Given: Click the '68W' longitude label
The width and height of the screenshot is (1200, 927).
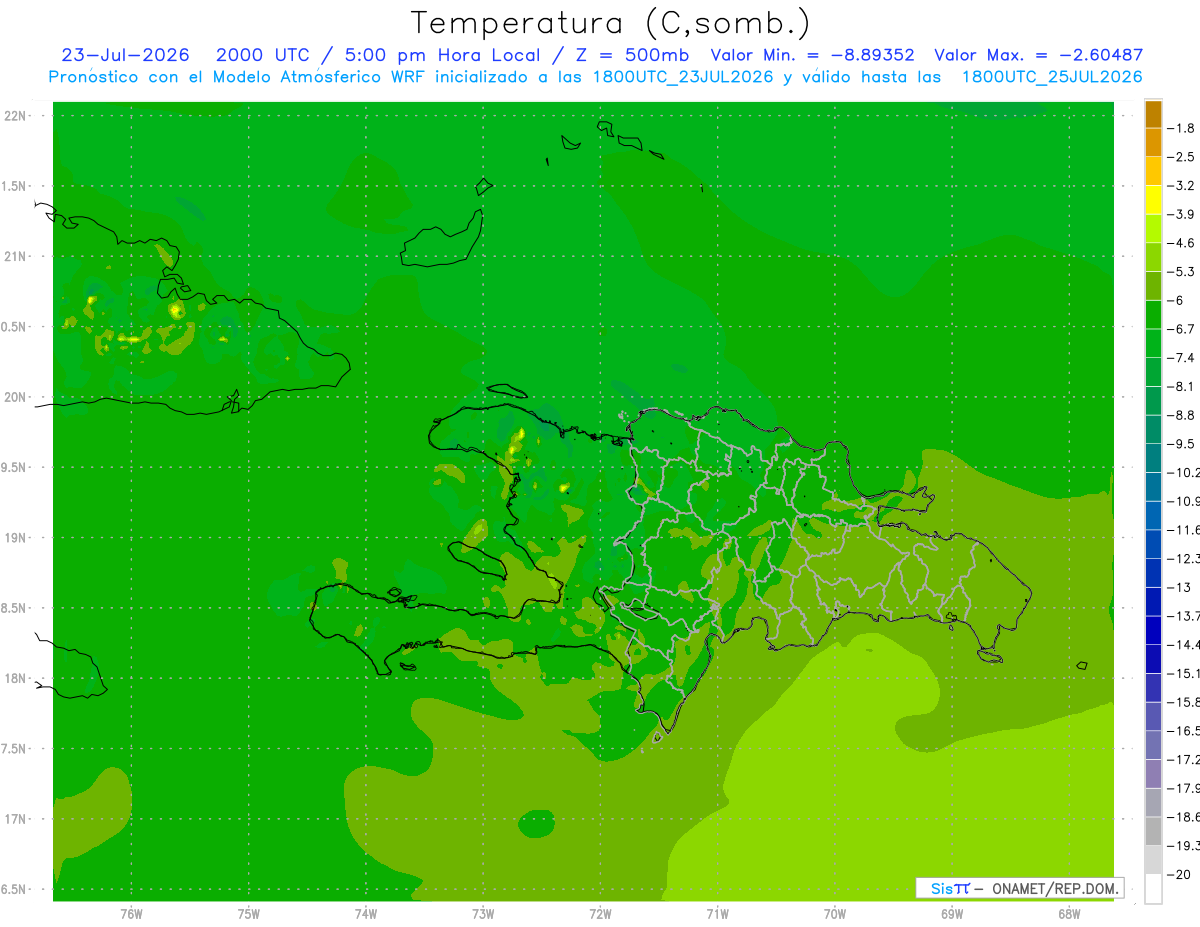Looking at the screenshot, I should tap(1069, 914).
